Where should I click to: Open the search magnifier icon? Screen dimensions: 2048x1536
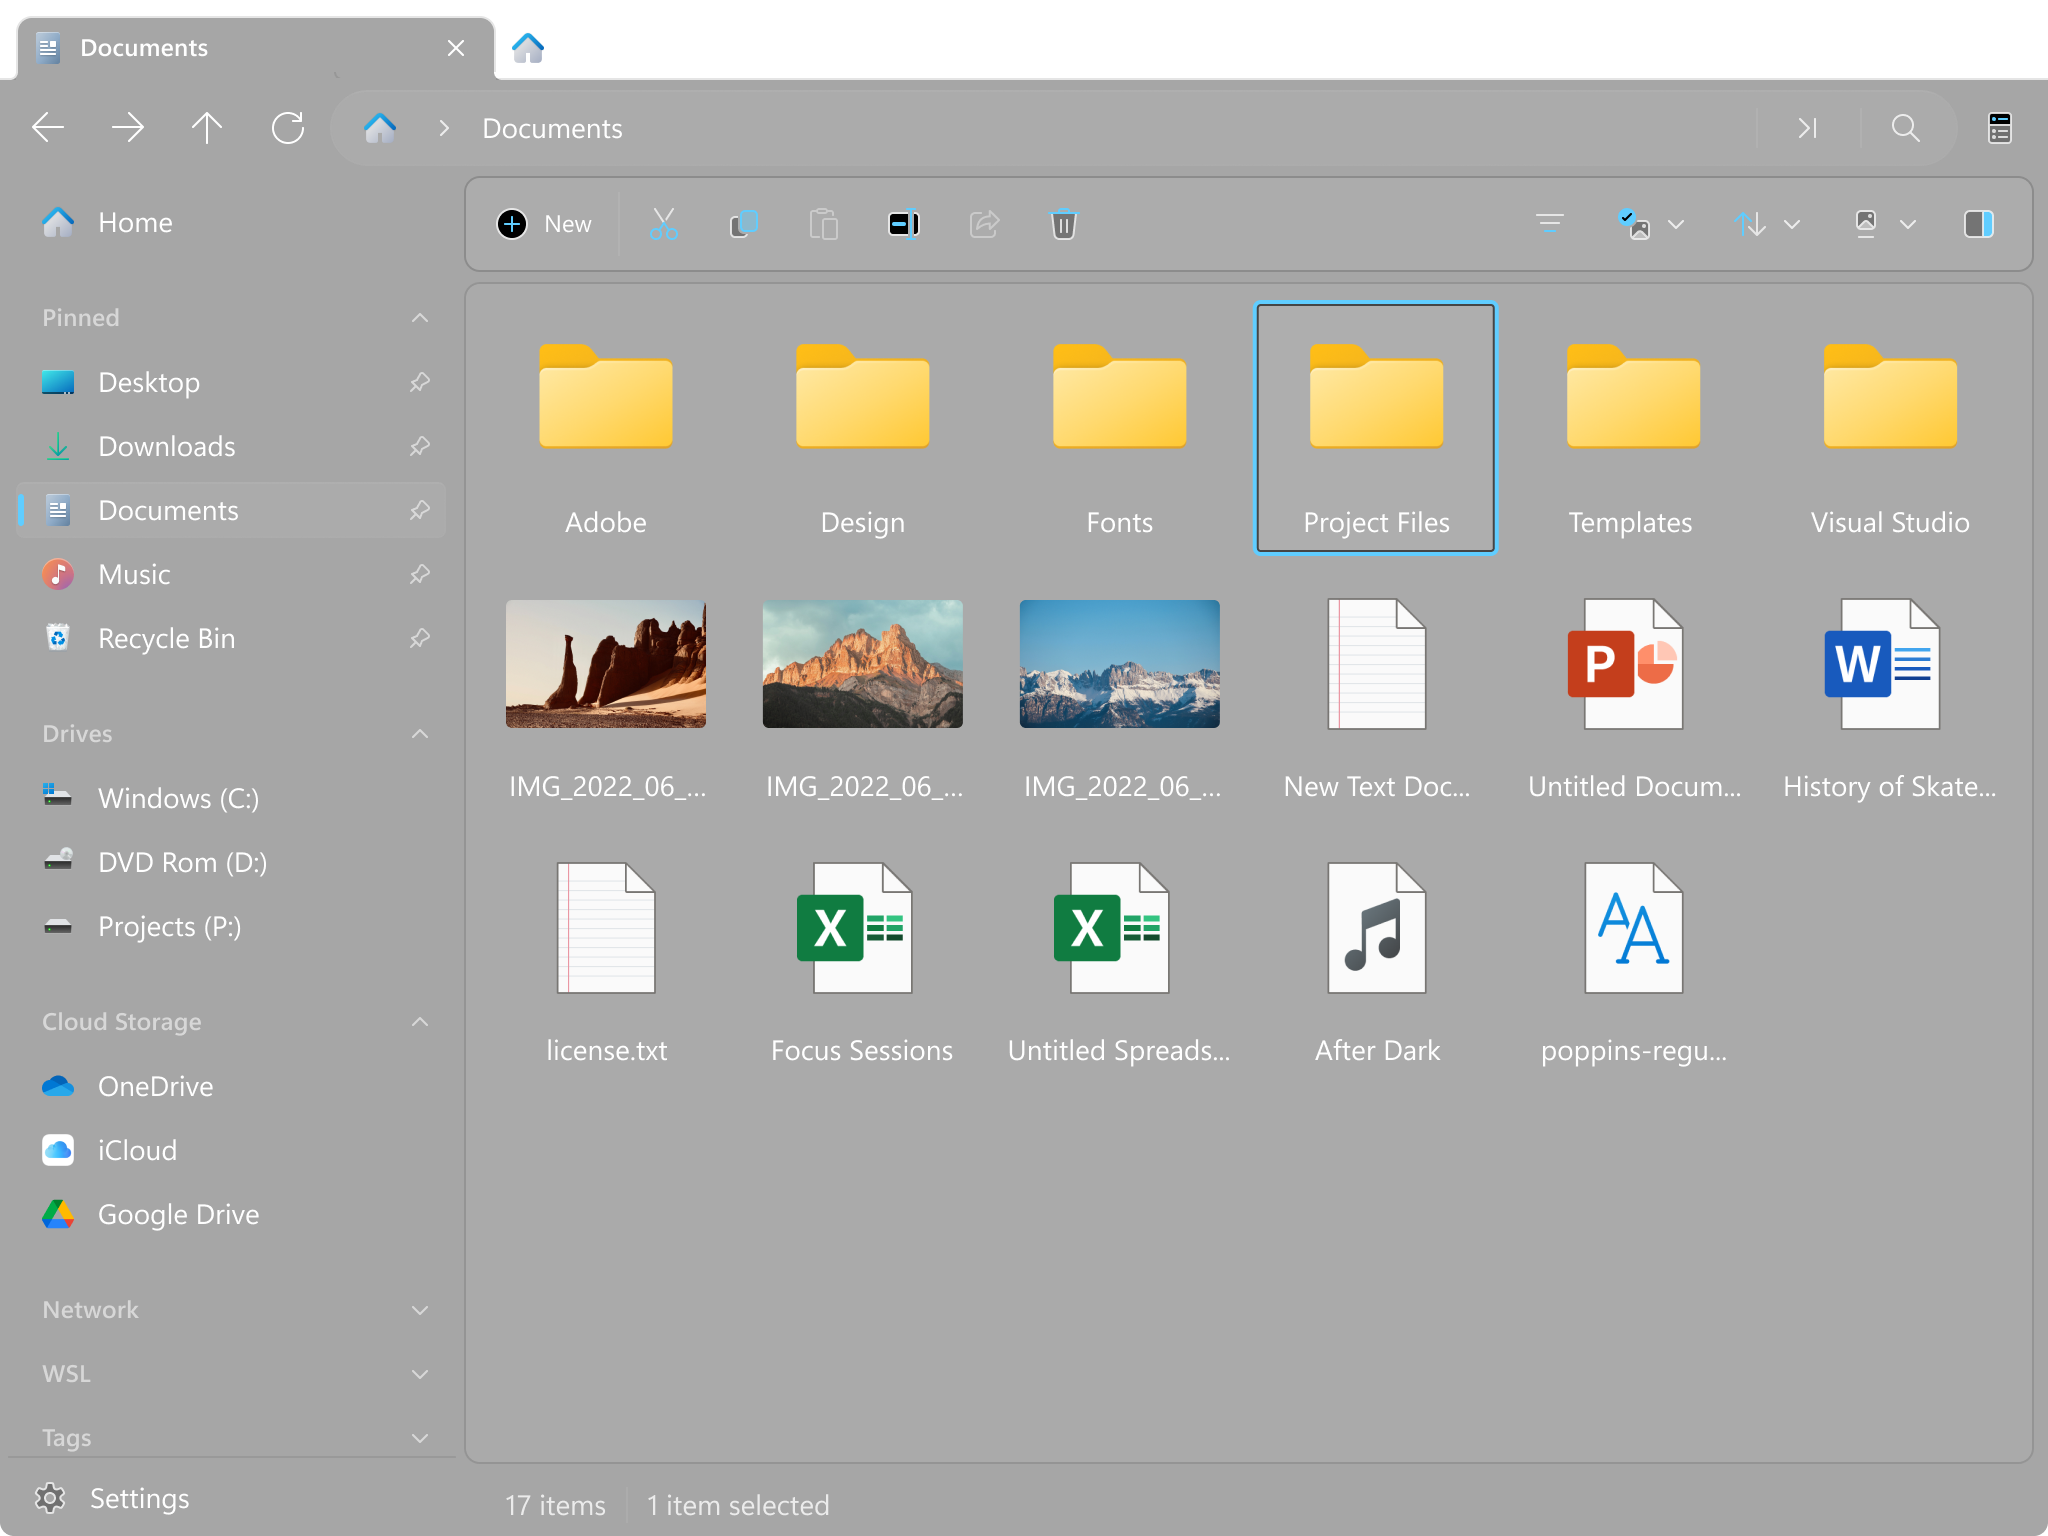click(1905, 128)
